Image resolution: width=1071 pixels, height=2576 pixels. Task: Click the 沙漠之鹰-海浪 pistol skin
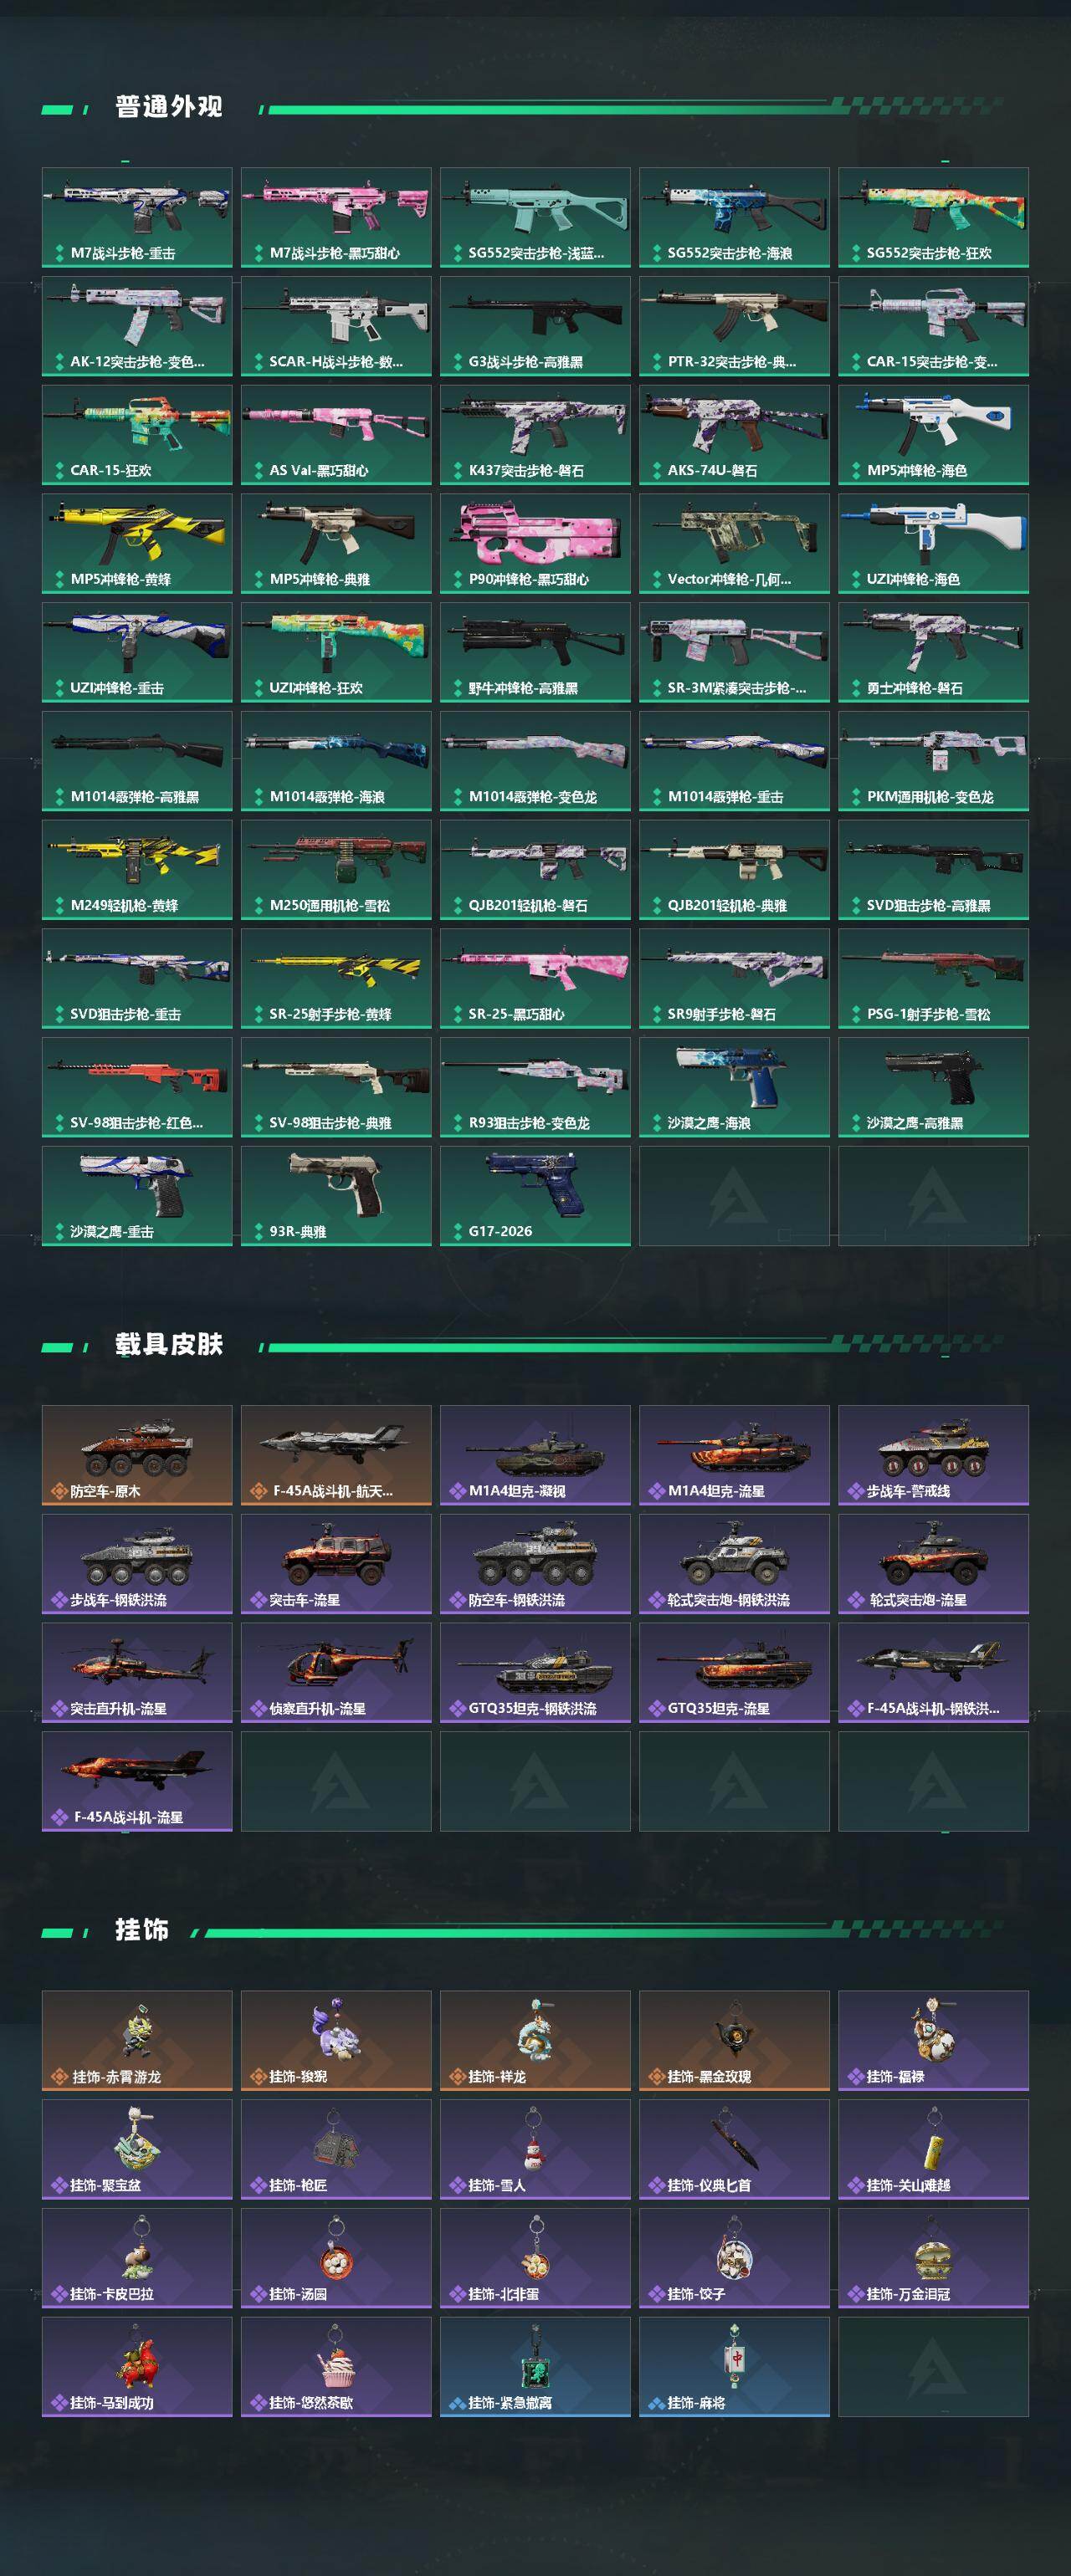(734, 1087)
